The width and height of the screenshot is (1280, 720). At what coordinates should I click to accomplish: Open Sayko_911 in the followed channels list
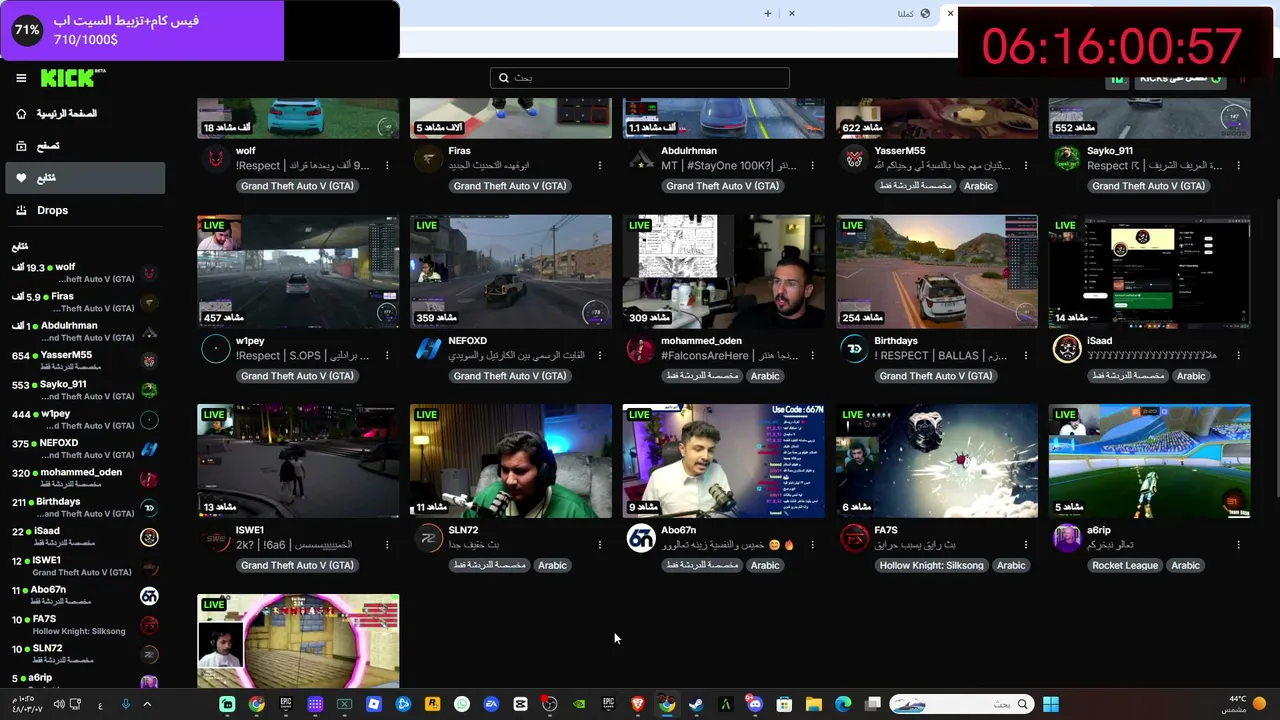85,390
